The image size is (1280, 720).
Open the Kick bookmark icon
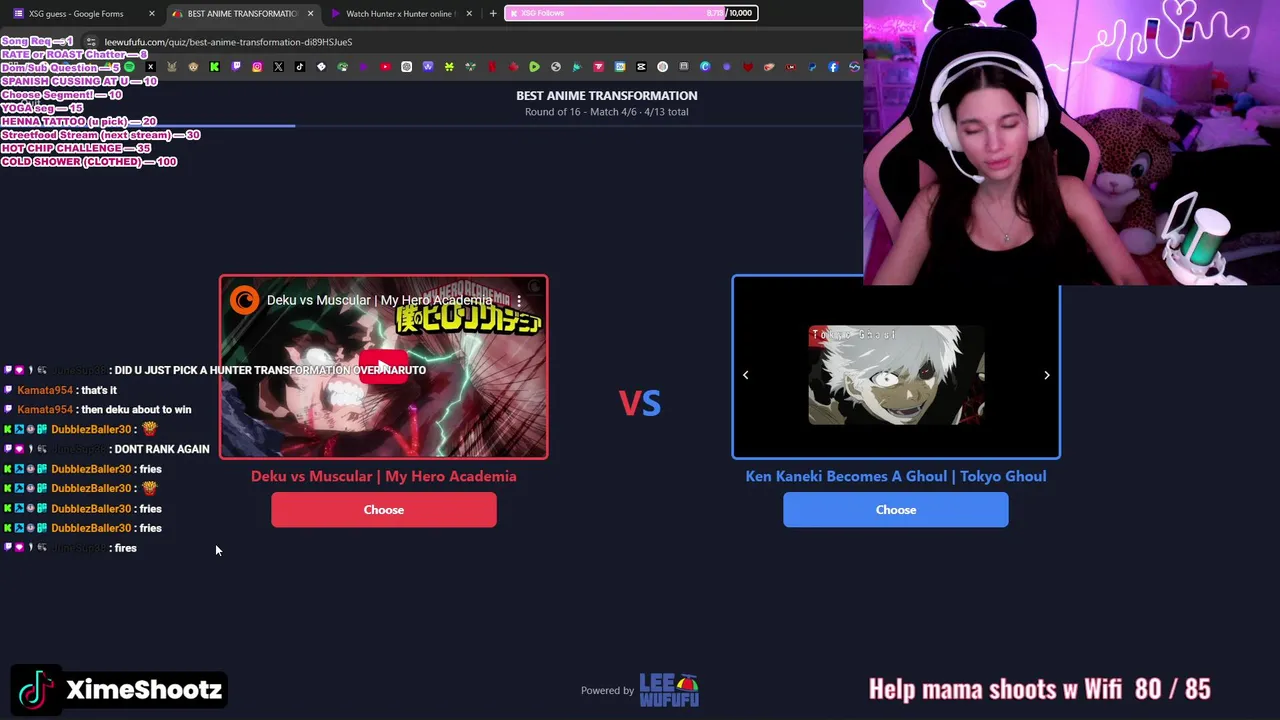pyautogui.click(x=214, y=67)
